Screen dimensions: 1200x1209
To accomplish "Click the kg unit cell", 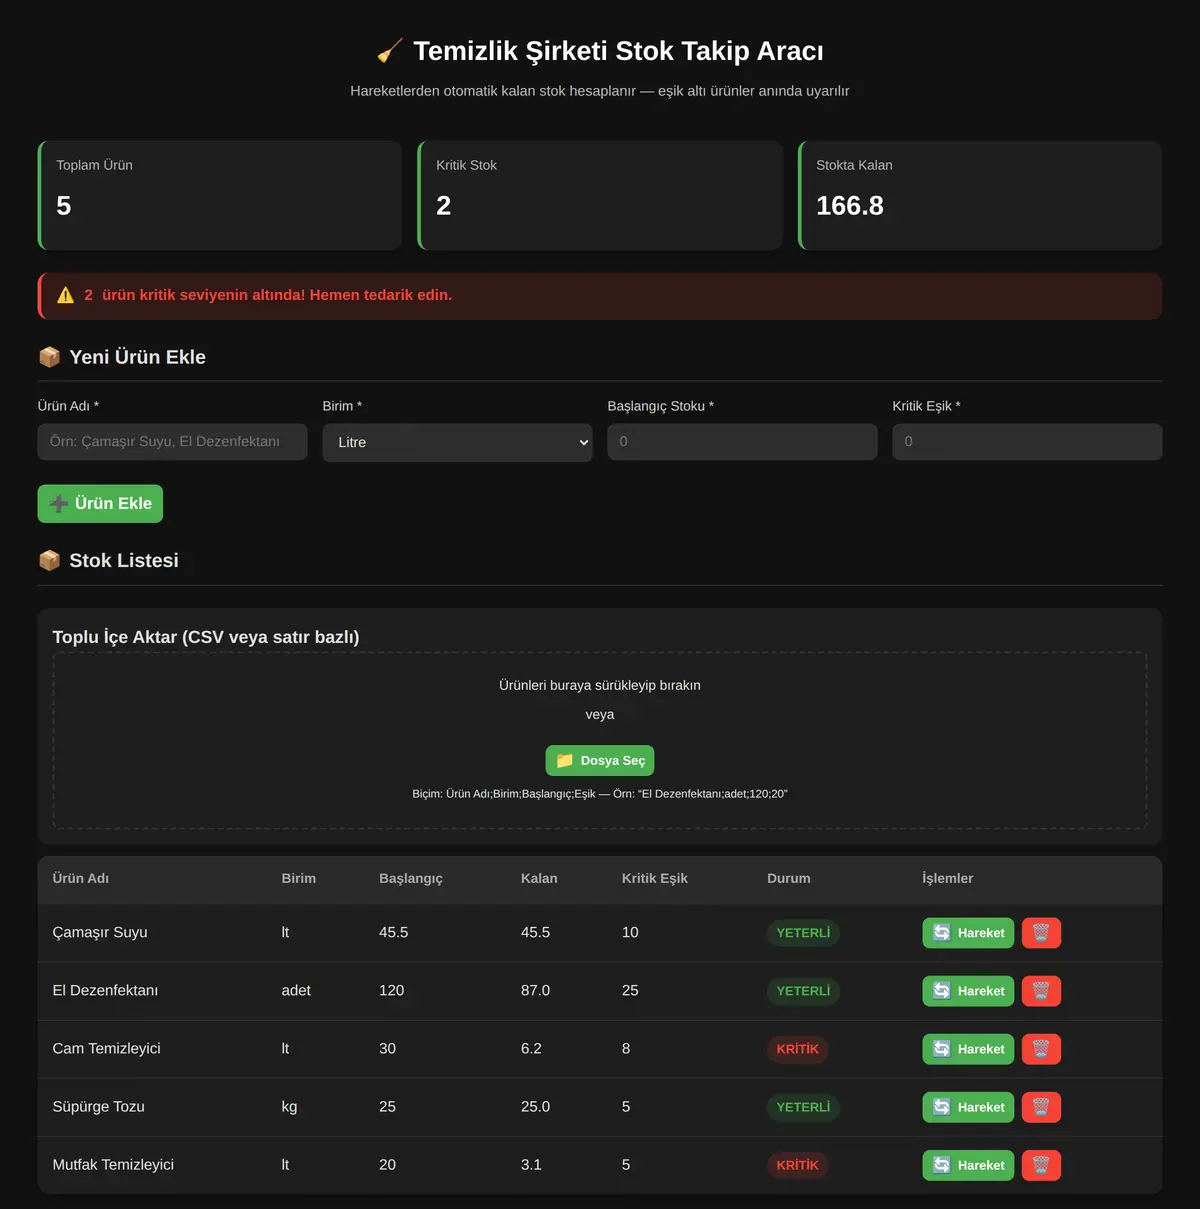I will tap(290, 1107).
